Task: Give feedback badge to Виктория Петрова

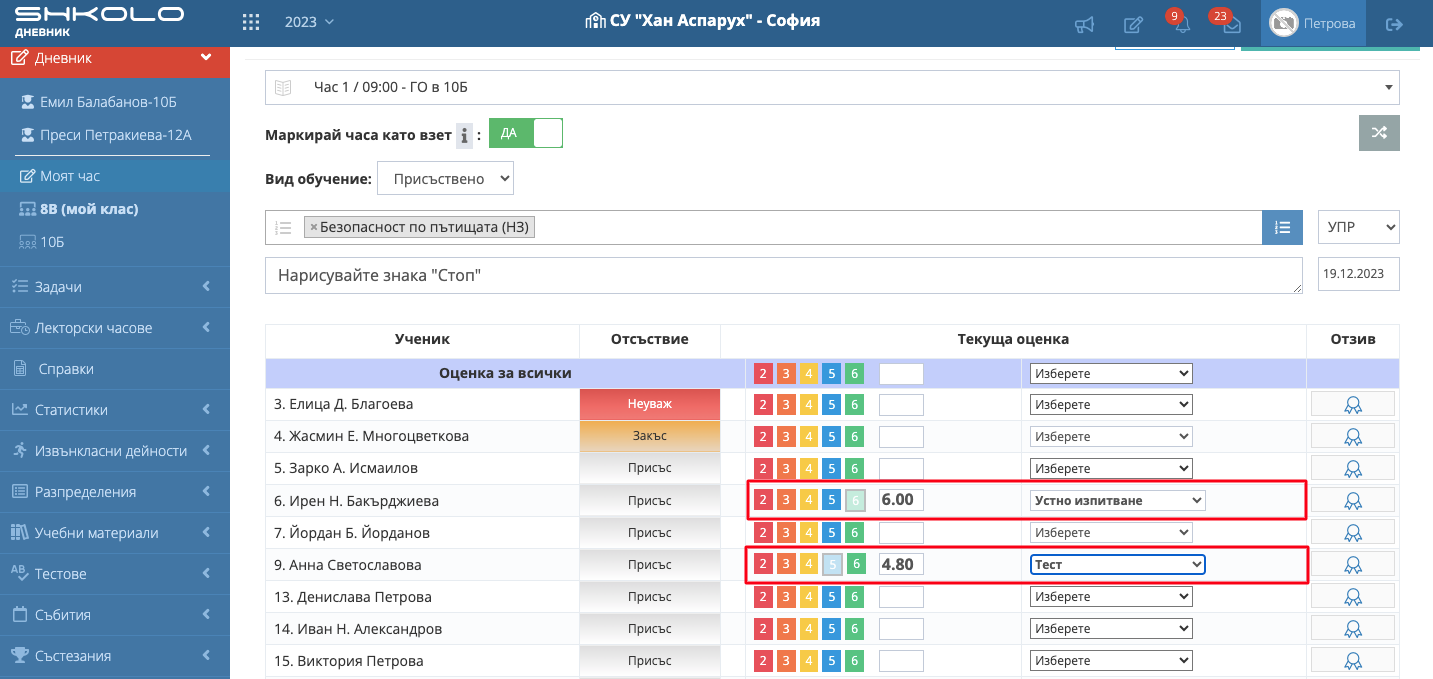Action: click(x=1353, y=660)
